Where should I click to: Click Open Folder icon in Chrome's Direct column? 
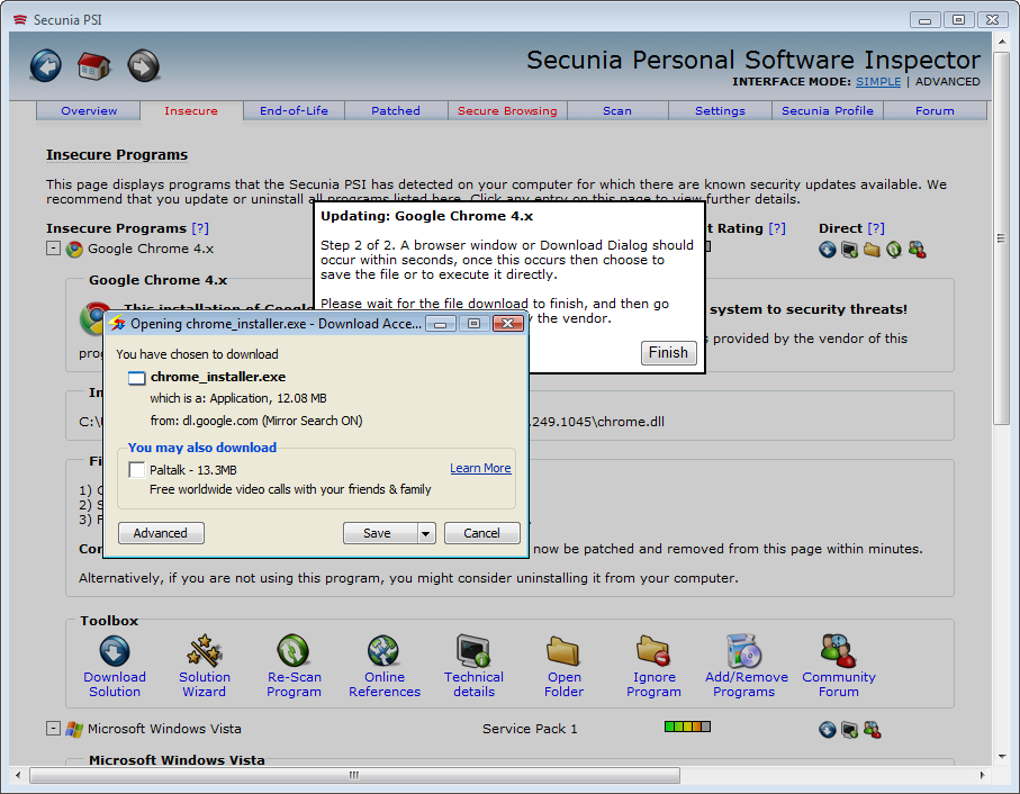872,249
